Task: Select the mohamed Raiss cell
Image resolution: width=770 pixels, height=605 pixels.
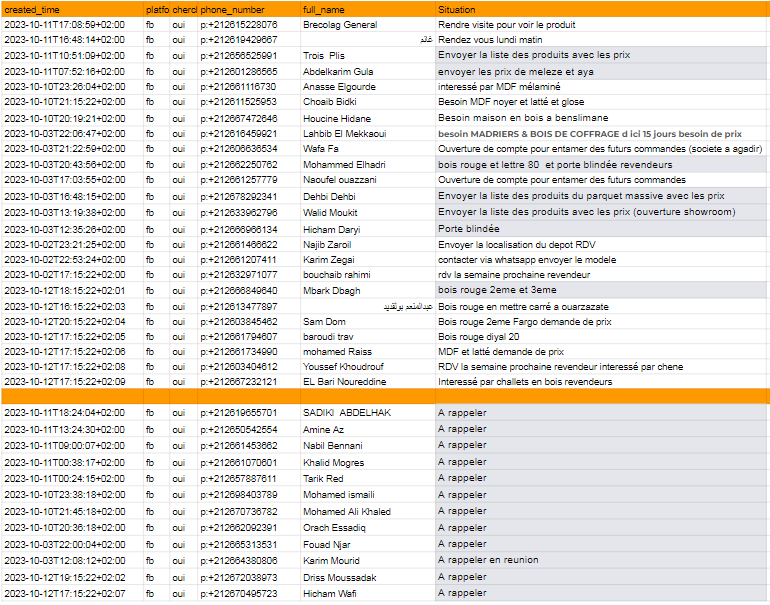Action: [368, 352]
